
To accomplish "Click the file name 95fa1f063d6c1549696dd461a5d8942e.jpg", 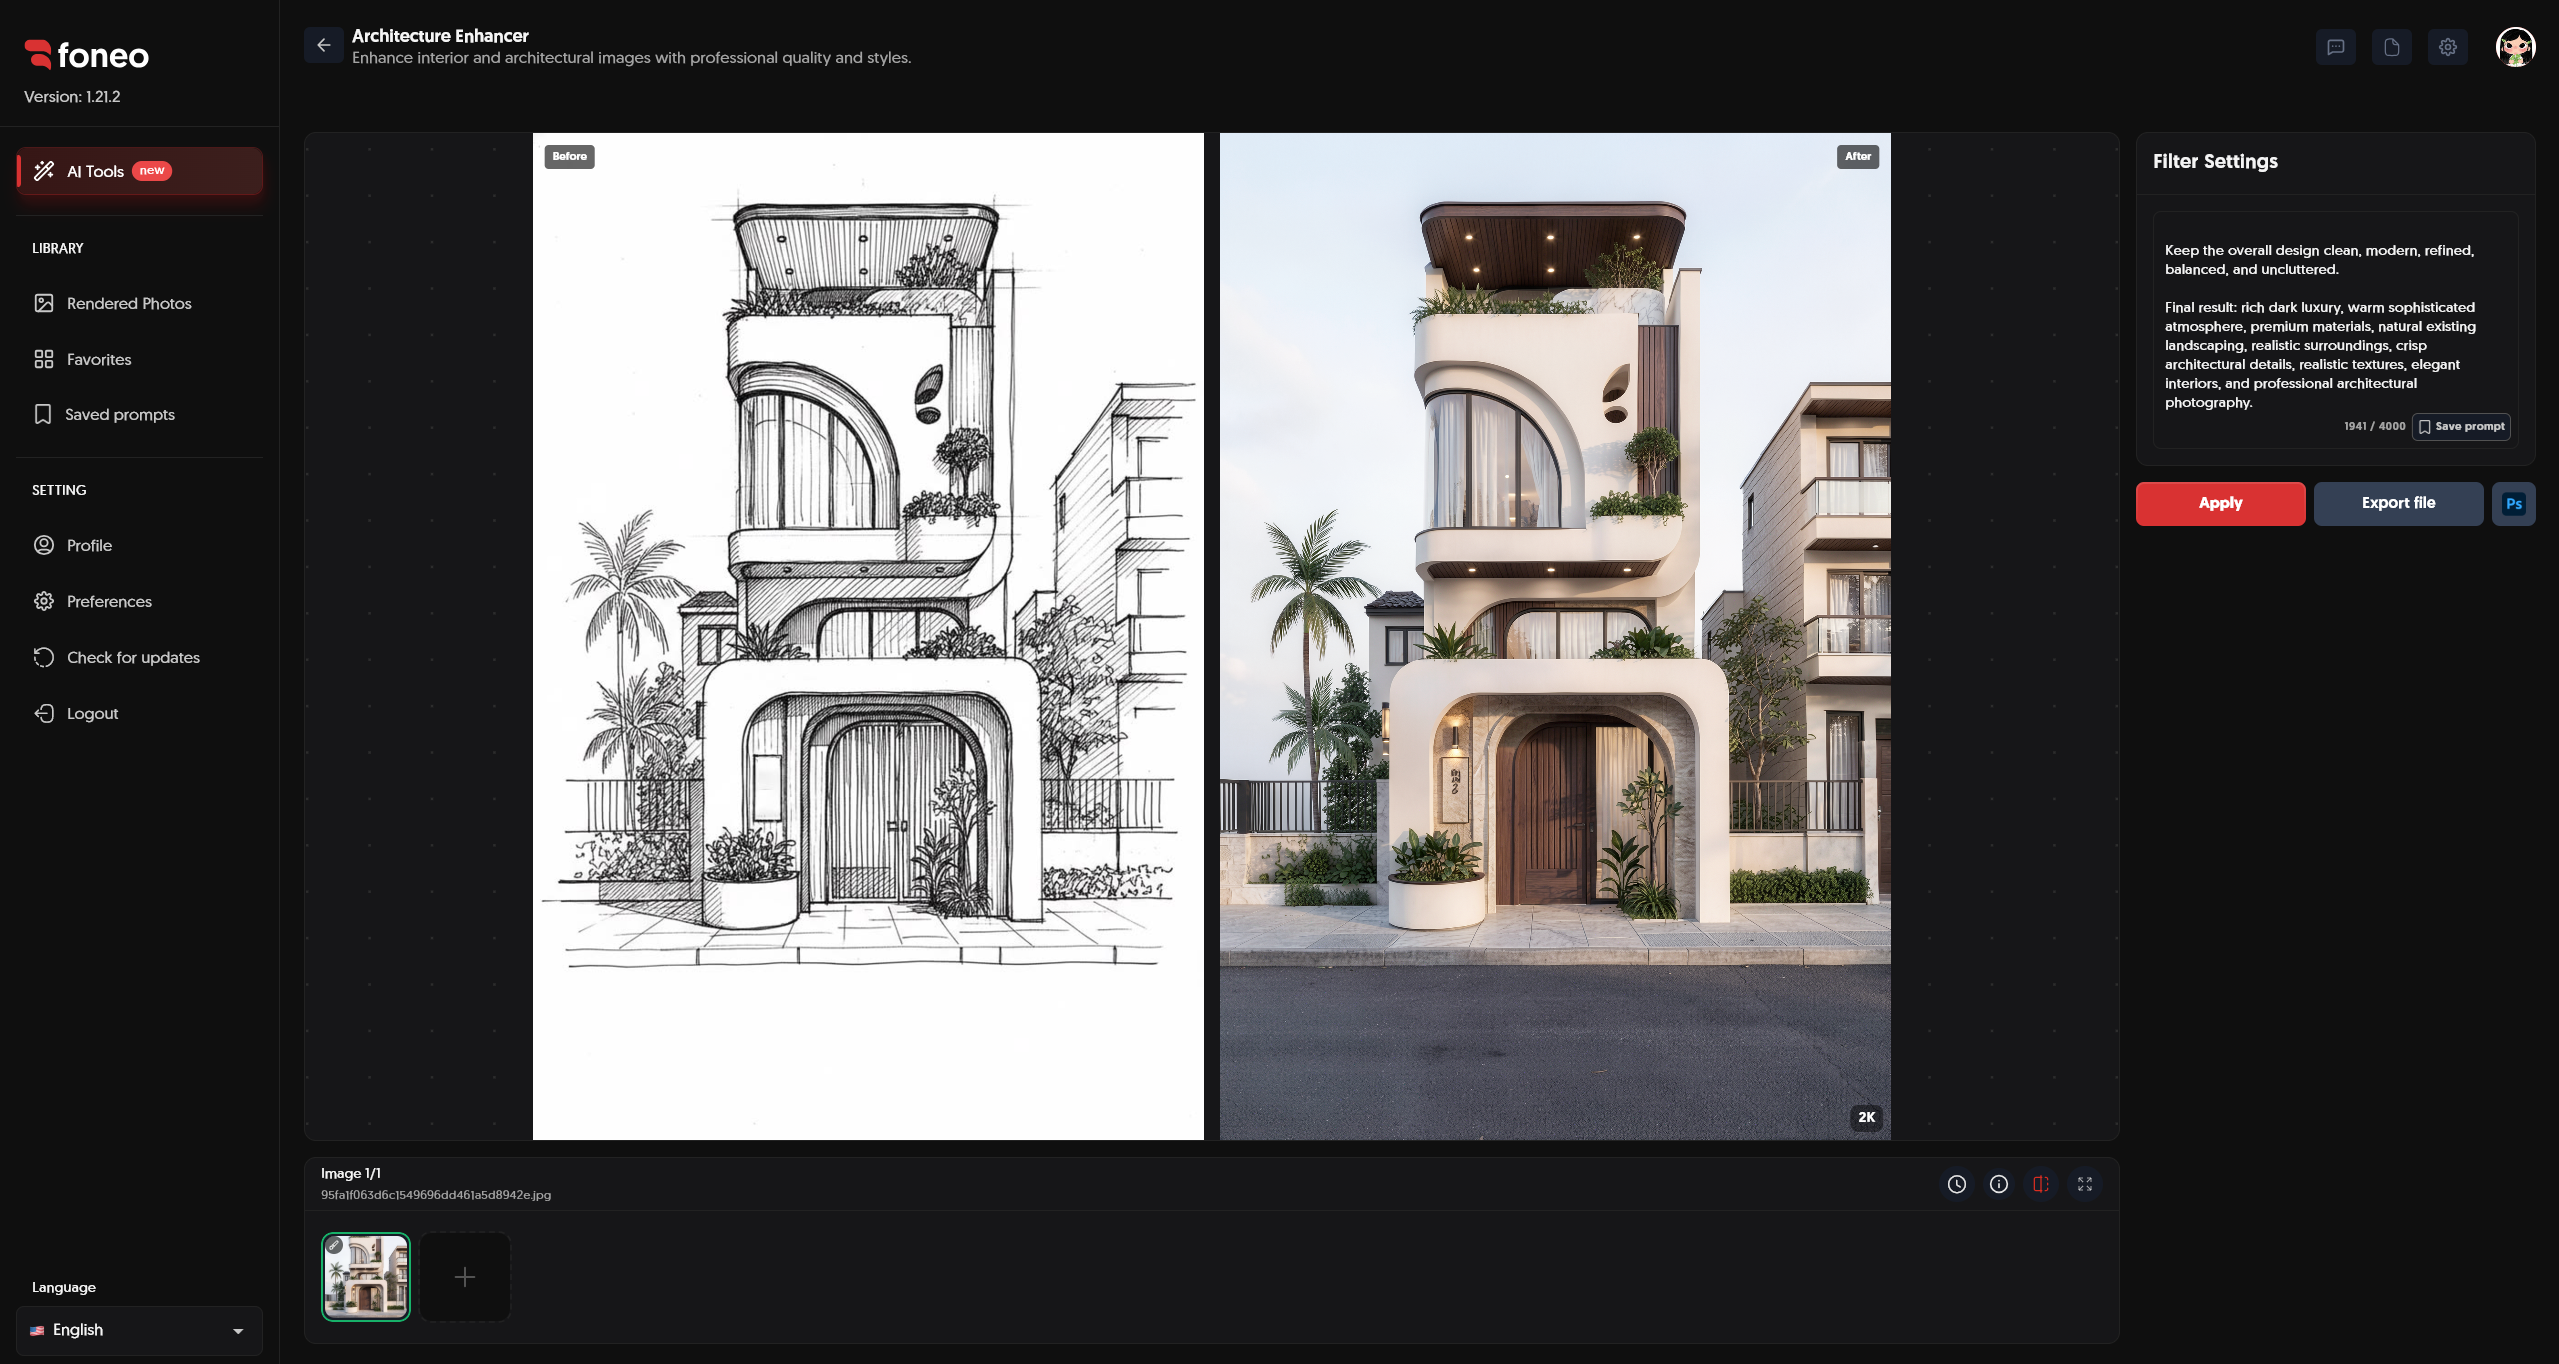I will coord(436,1195).
